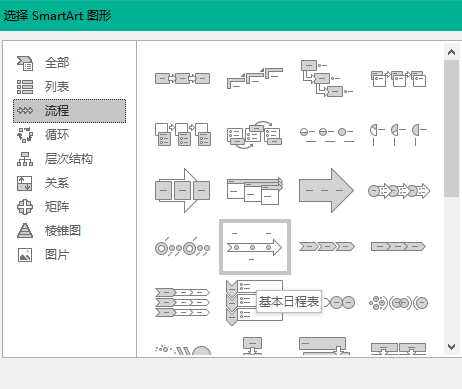Viewport: 462px width, 389px height.
Task: Open the 图片 category
Action: click(69, 255)
